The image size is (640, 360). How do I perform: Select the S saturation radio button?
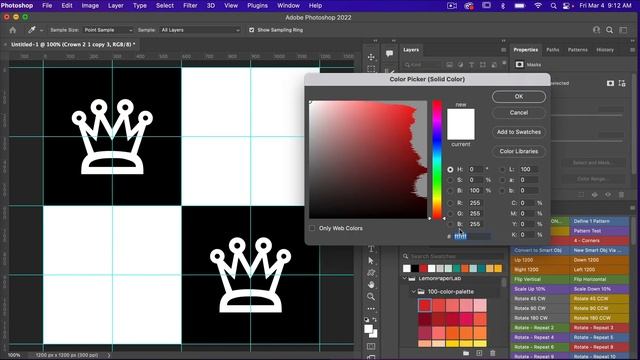click(x=450, y=180)
